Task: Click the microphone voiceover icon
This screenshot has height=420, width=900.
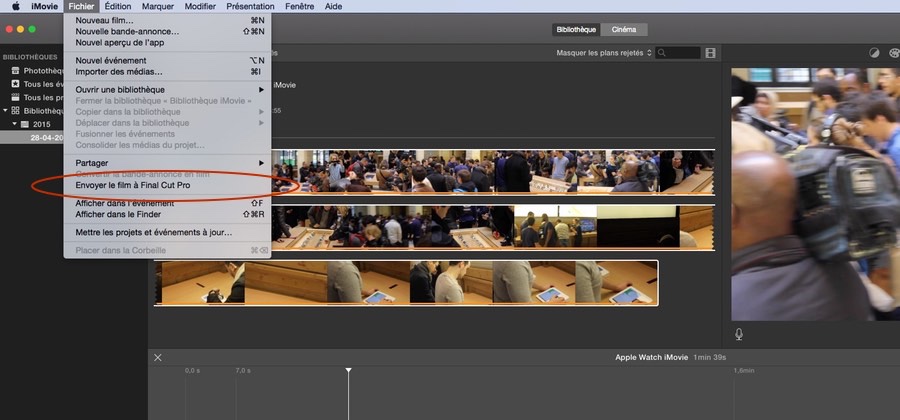Action: pos(739,334)
